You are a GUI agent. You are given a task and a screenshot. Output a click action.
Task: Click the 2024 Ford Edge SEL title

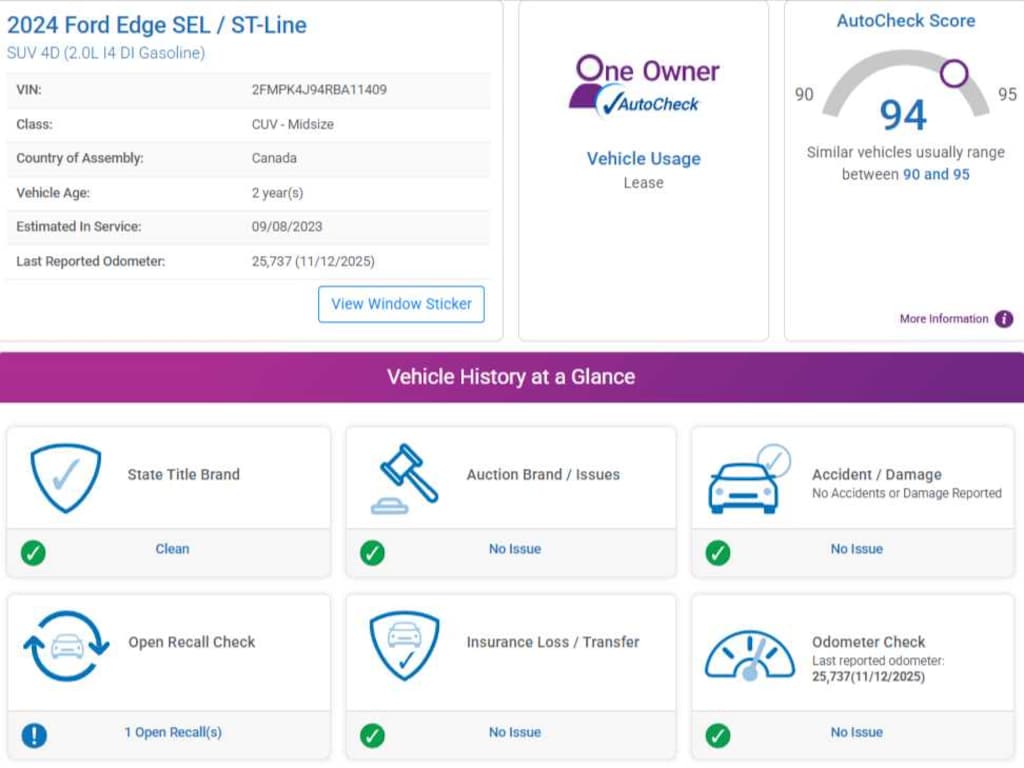(157, 25)
